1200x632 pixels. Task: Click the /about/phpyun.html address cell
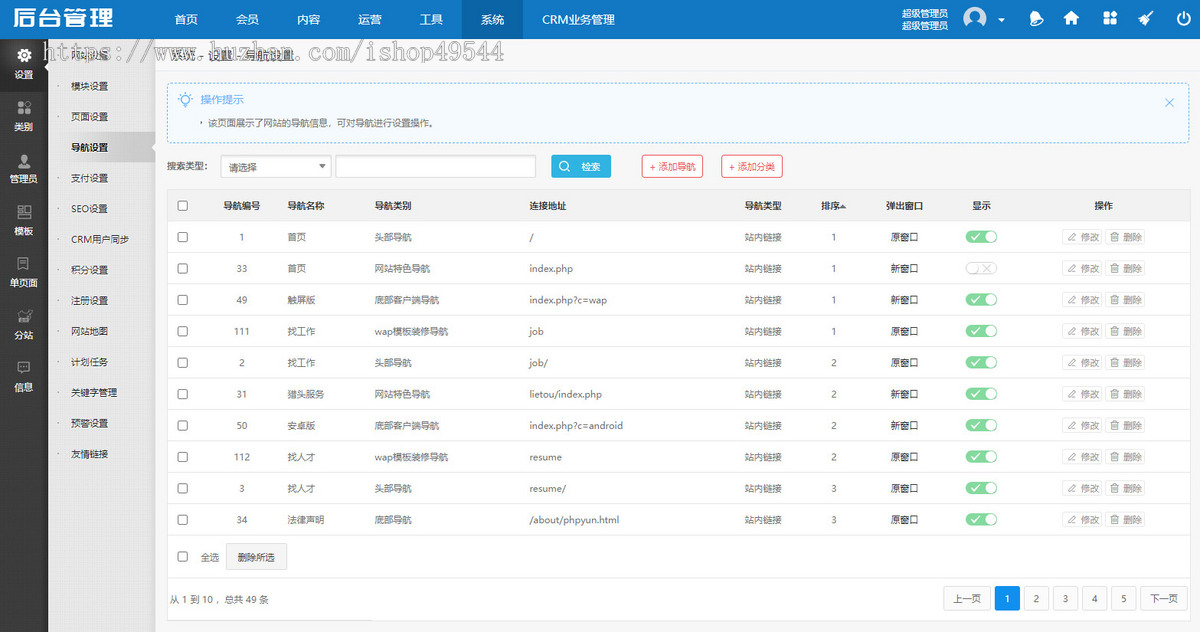click(x=574, y=520)
